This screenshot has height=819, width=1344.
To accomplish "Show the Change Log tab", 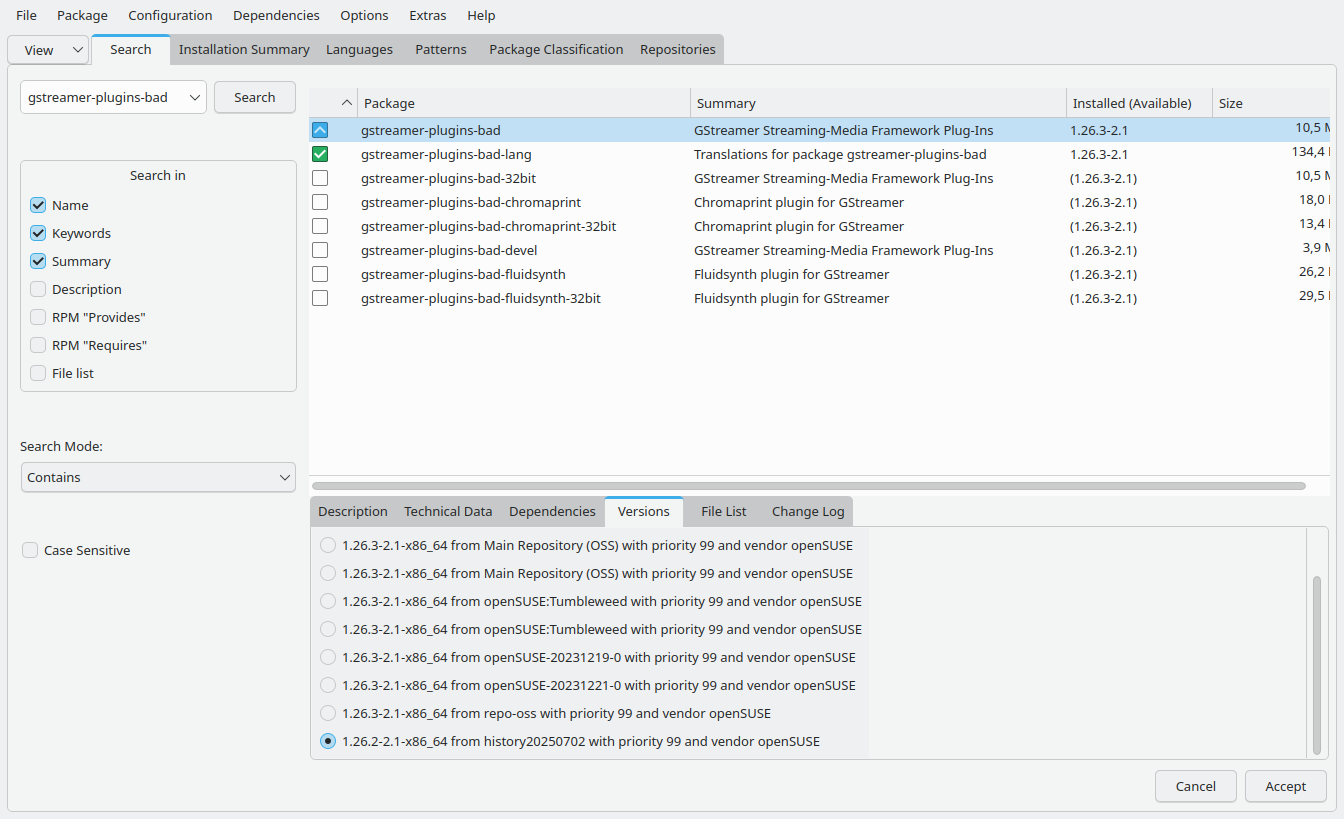I will pos(808,511).
